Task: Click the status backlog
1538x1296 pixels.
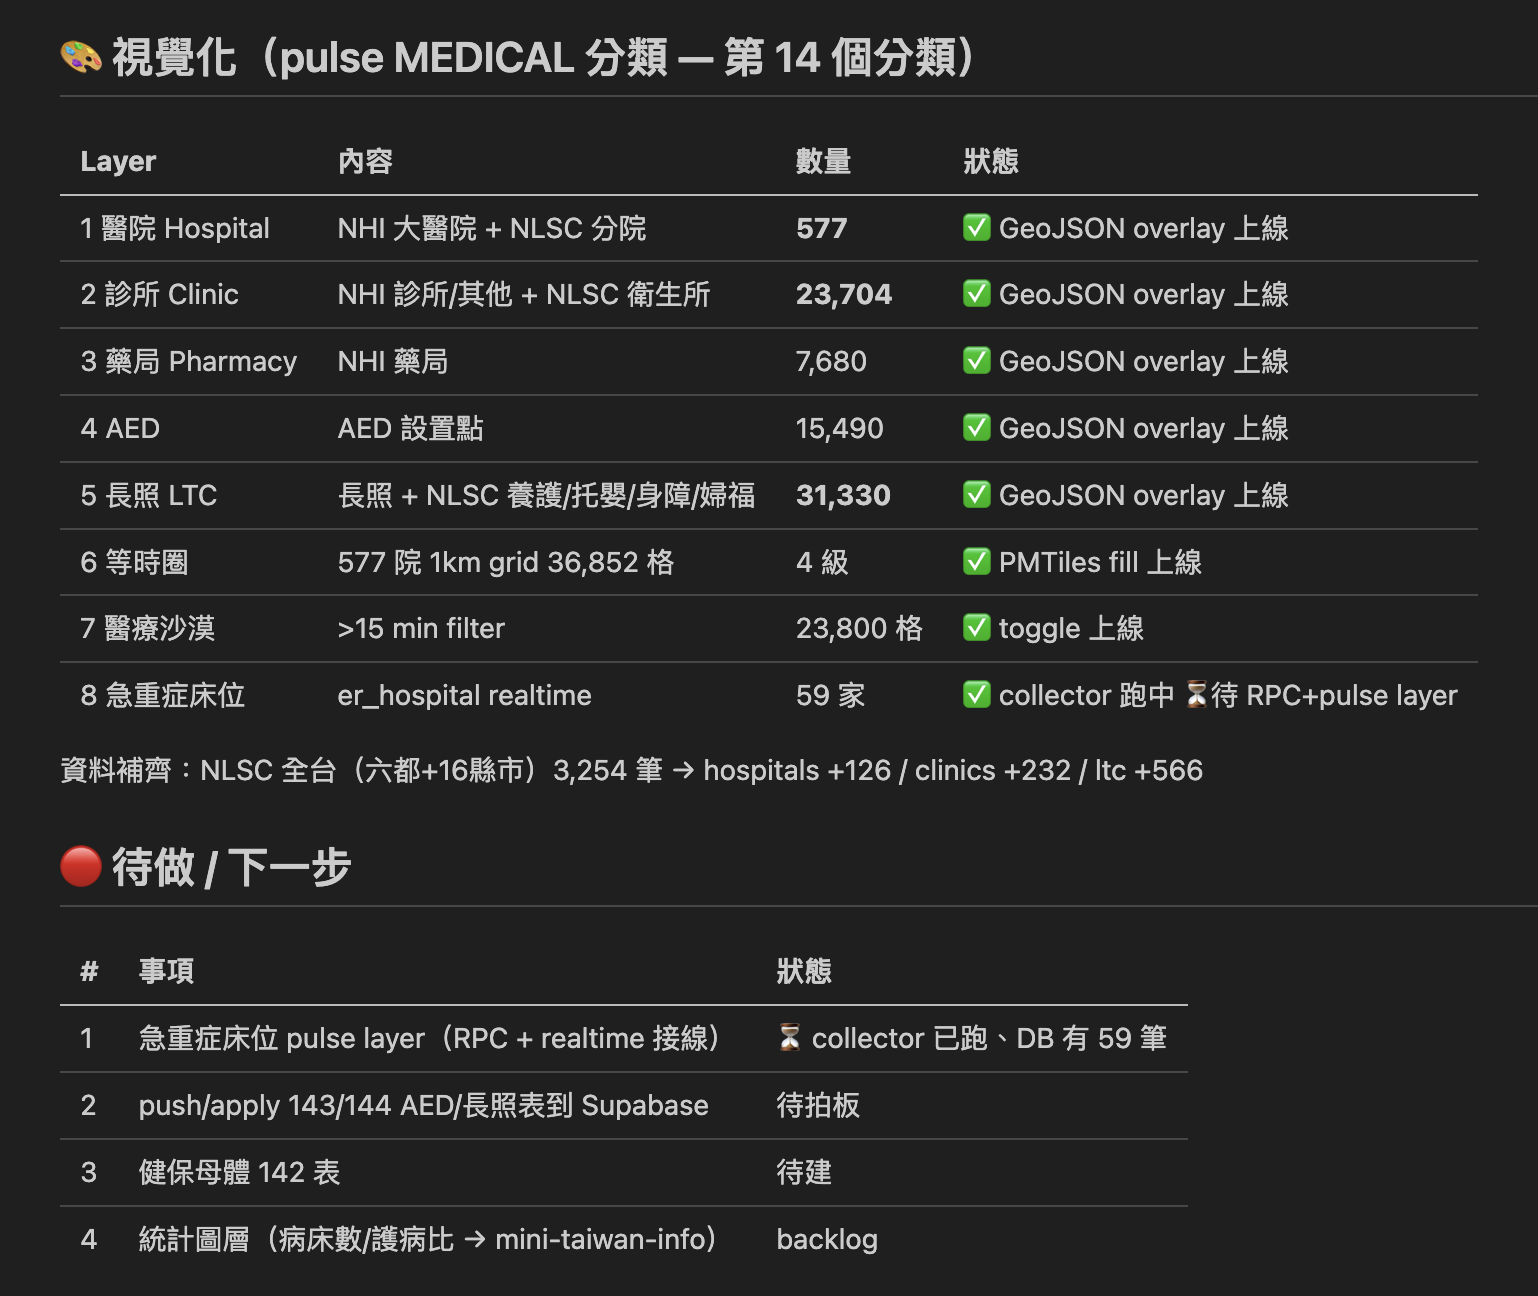Action: pyautogui.click(x=827, y=1240)
